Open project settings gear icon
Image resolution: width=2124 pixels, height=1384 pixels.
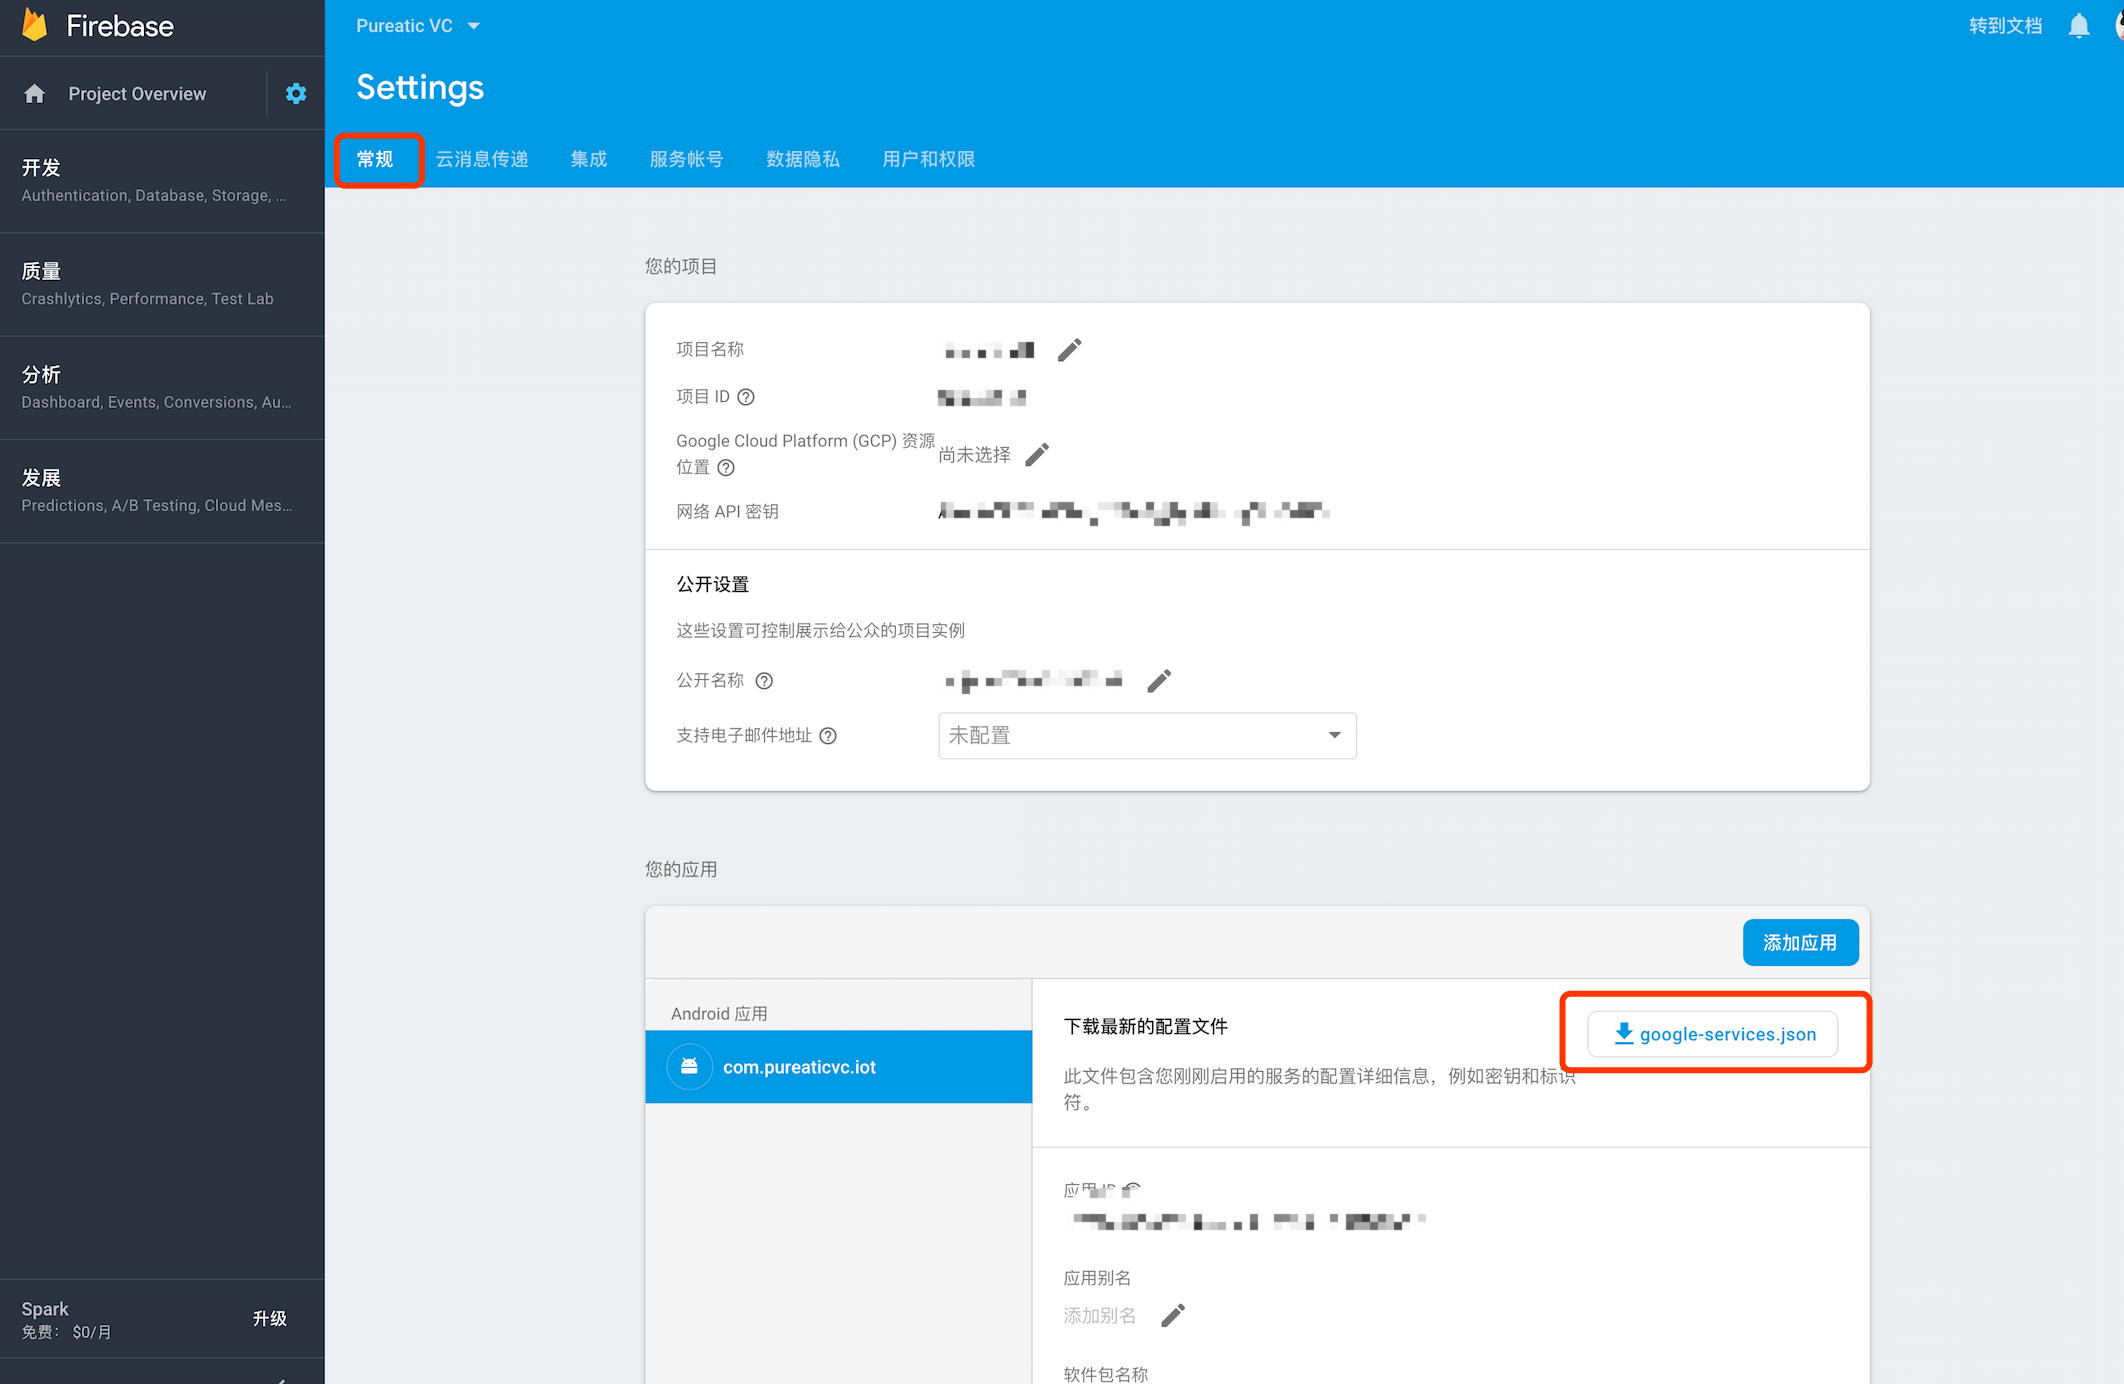tap(296, 94)
